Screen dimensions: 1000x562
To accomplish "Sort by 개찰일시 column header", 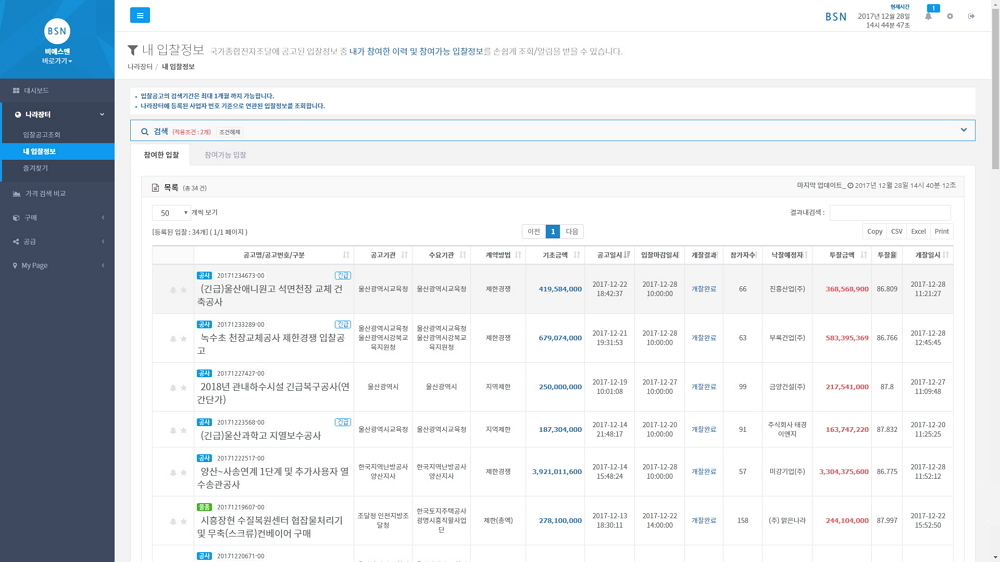I will (928, 255).
